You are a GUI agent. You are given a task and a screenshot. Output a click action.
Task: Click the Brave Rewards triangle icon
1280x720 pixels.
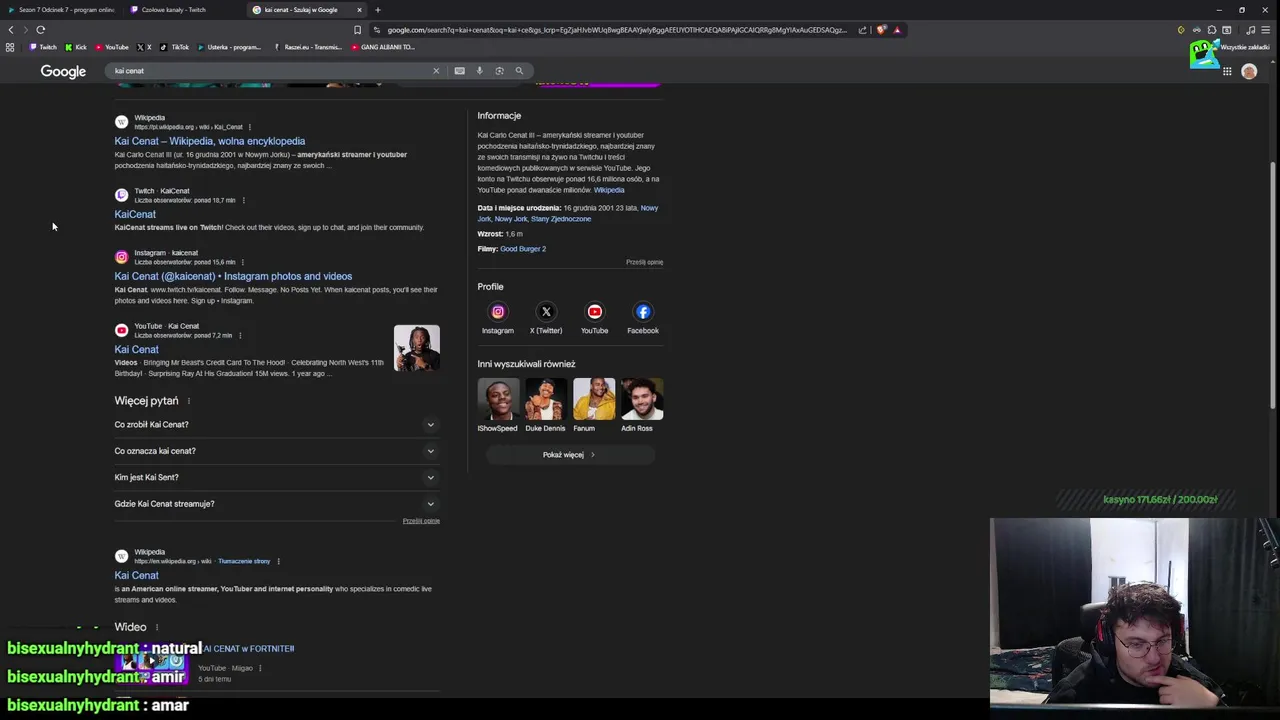[897, 30]
